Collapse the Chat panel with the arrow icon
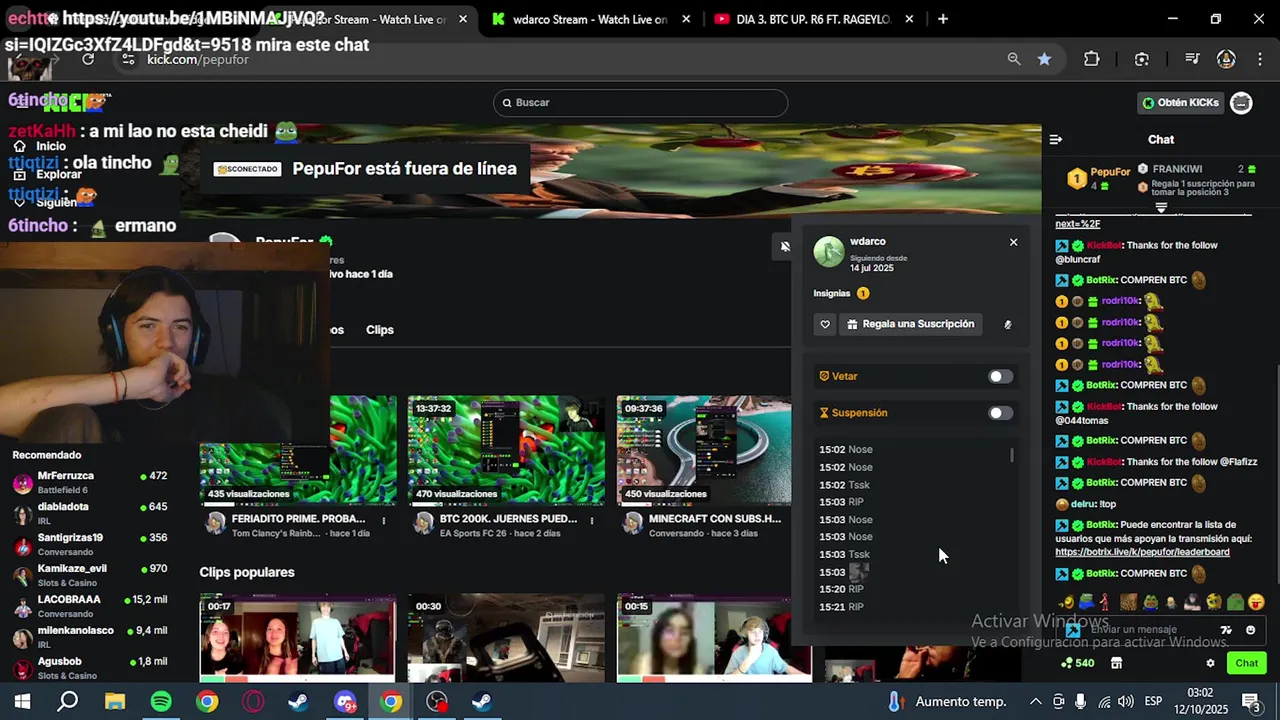Image resolution: width=1280 pixels, height=720 pixels. point(1056,139)
